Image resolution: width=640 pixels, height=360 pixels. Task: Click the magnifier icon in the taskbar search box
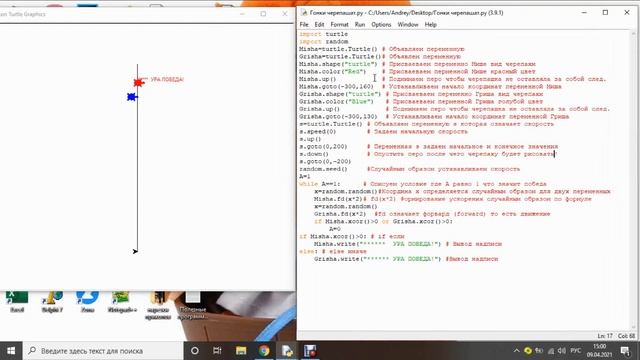[x=32, y=351]
